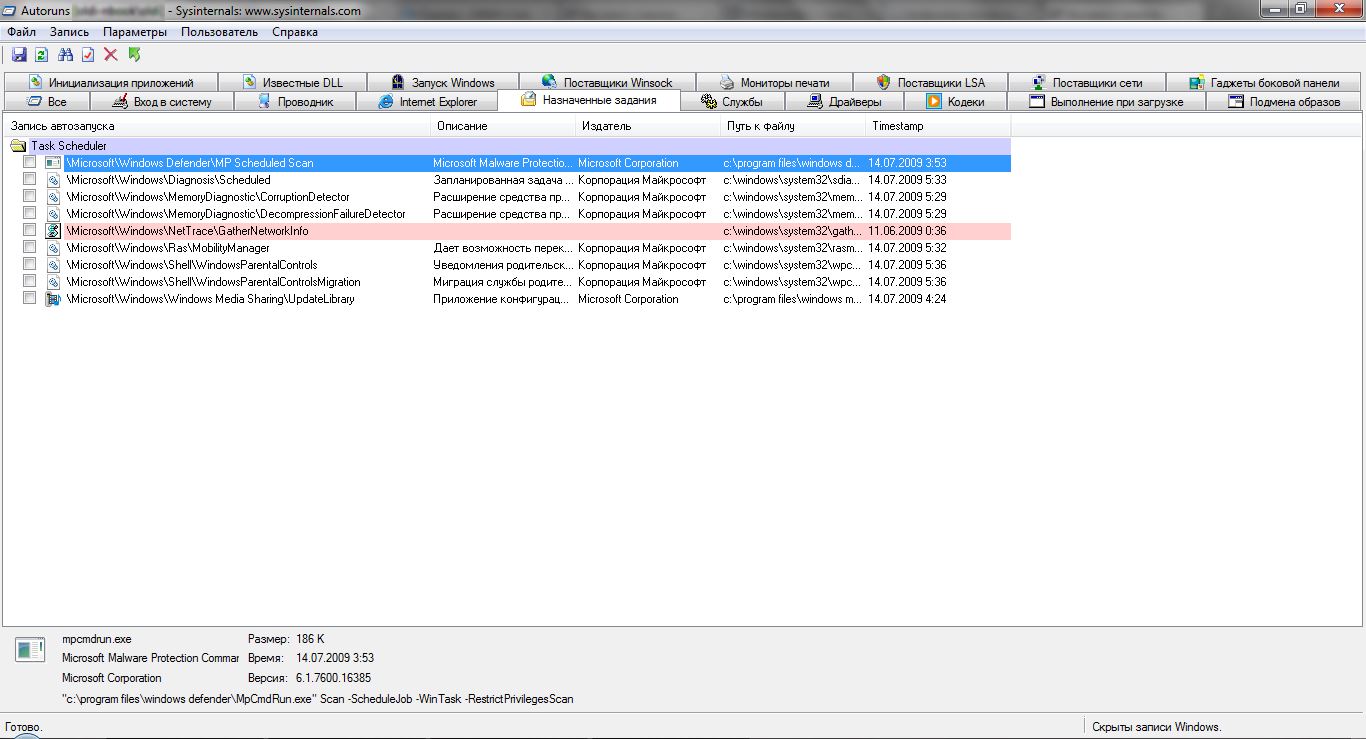
Task: Toggle the Windows Media Sharing\UpdateLibrary checkbox
Action: pyautogui.click(x=30, y=299)
